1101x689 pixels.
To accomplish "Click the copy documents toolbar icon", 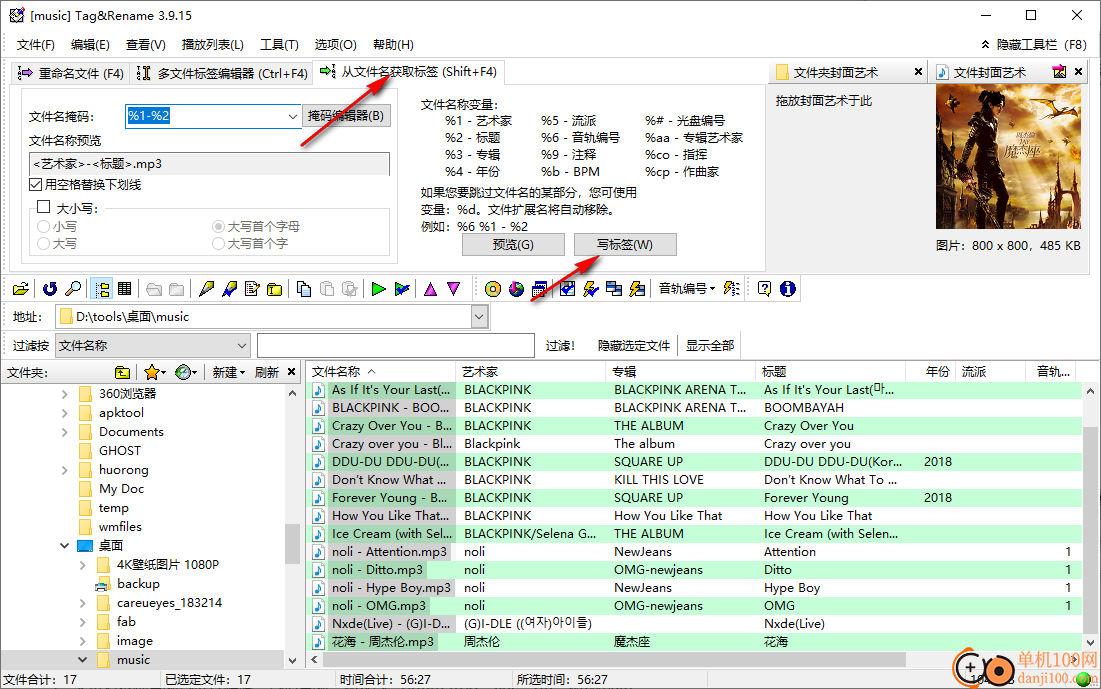I will click(304, 289).
